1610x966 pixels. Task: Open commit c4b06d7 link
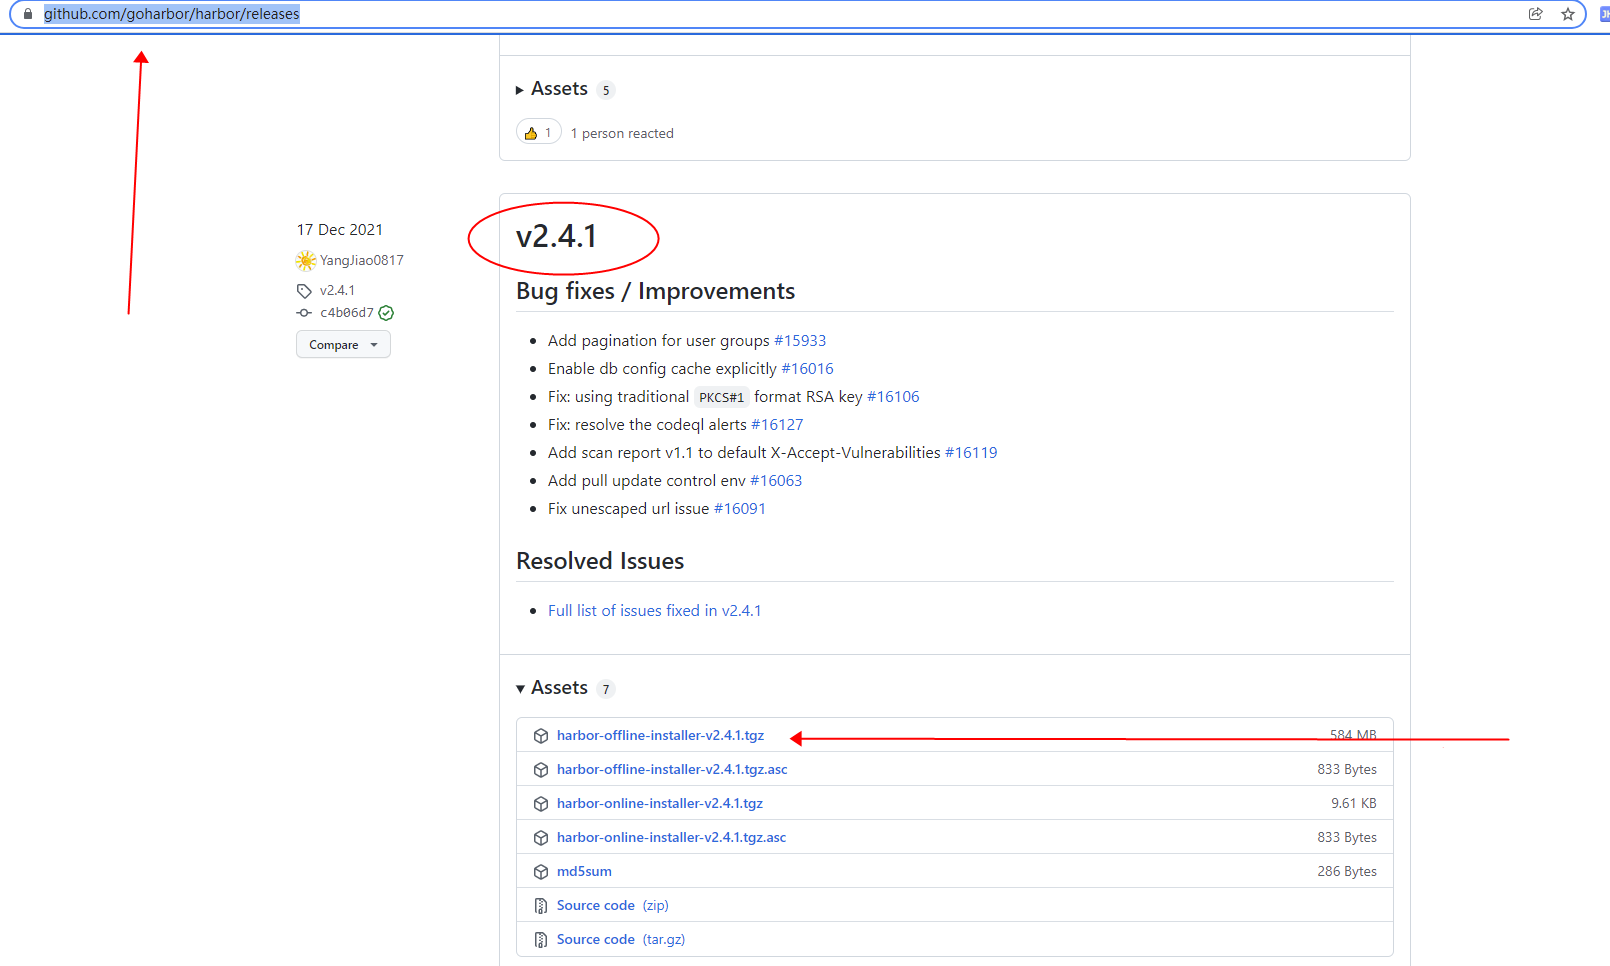(347, 313)
